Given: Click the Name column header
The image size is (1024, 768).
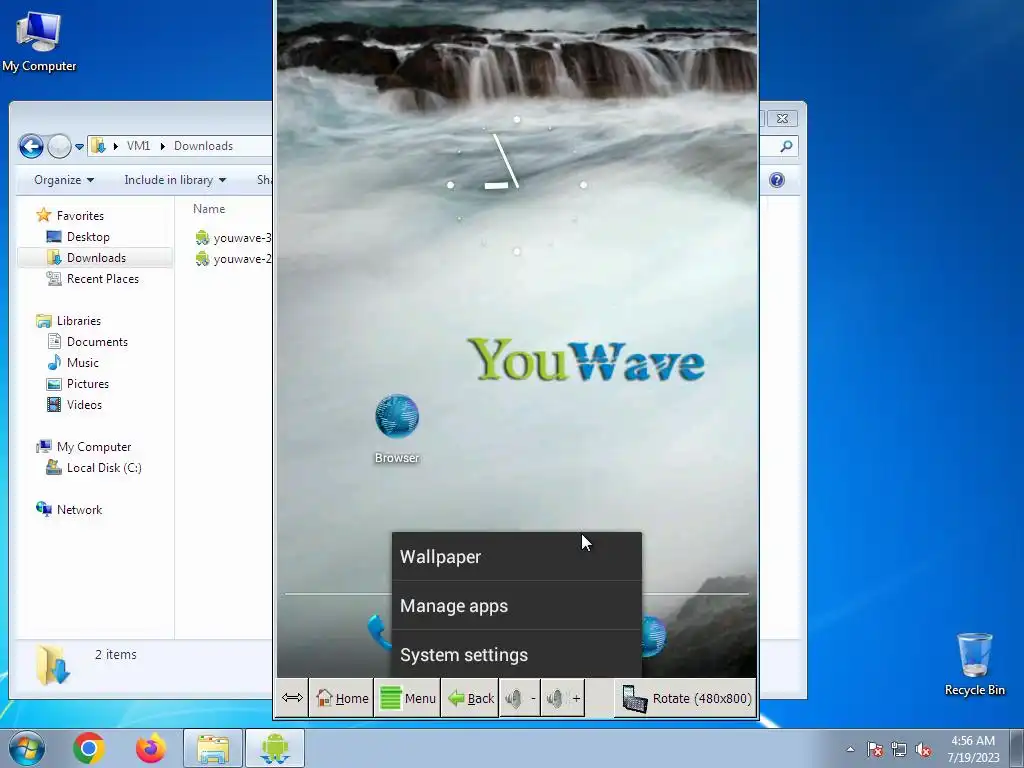Looking at the screenshot, I should point(209,208).
